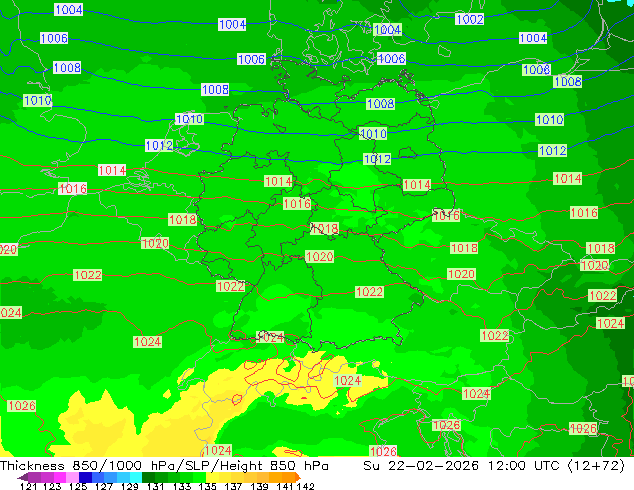Pick the darkest green legend swatch above 131
The image size is (634, 490).
[148, 477]
